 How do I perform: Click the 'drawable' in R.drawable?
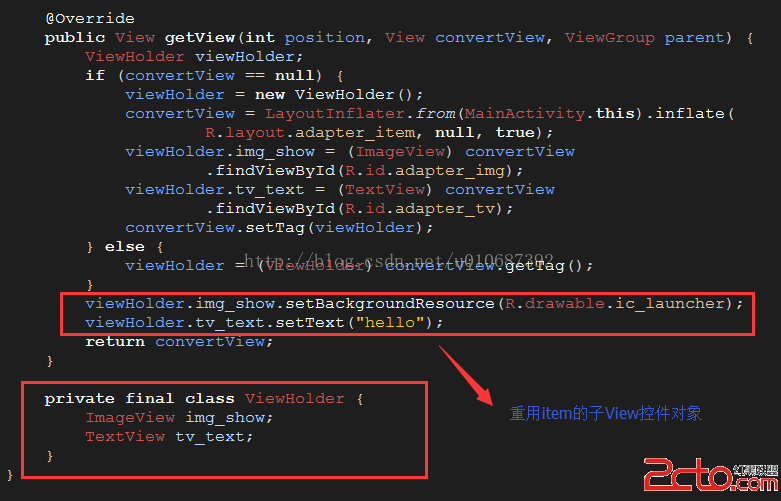pyautogui.click(x=565, y=304)
